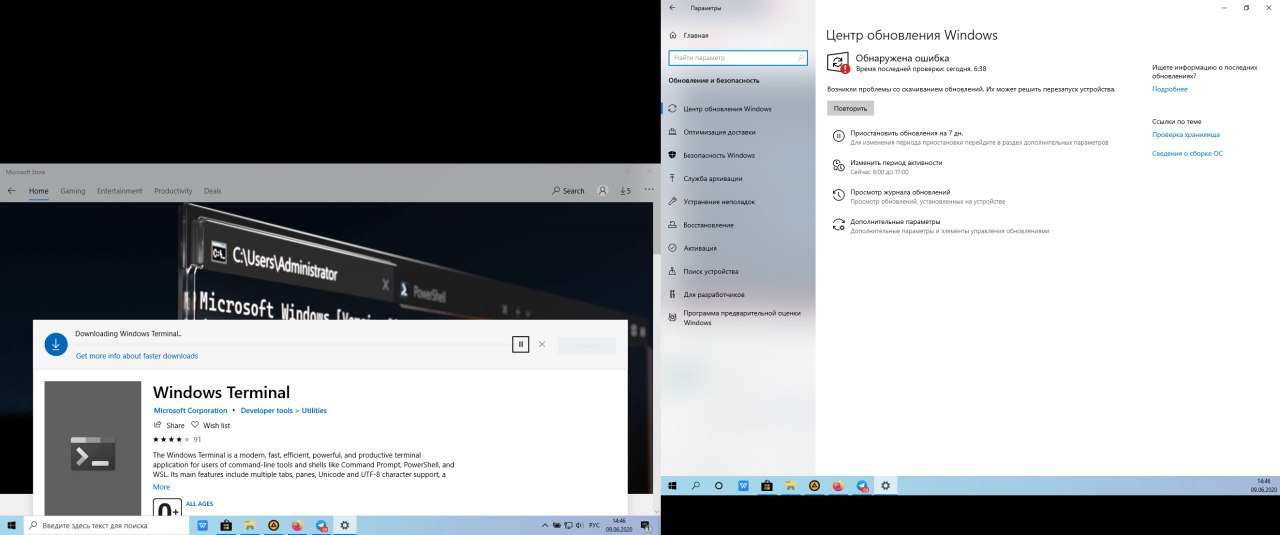Click the Для разработчиков sidebar icon
This screenshot has height=535, width=1280.
[x=673, y=295]
